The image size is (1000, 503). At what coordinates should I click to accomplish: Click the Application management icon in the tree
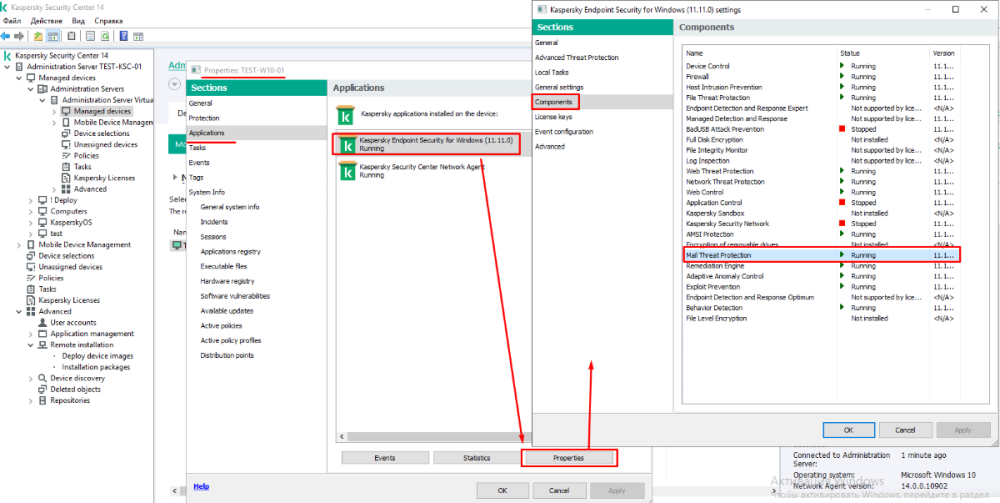(43, 333)
